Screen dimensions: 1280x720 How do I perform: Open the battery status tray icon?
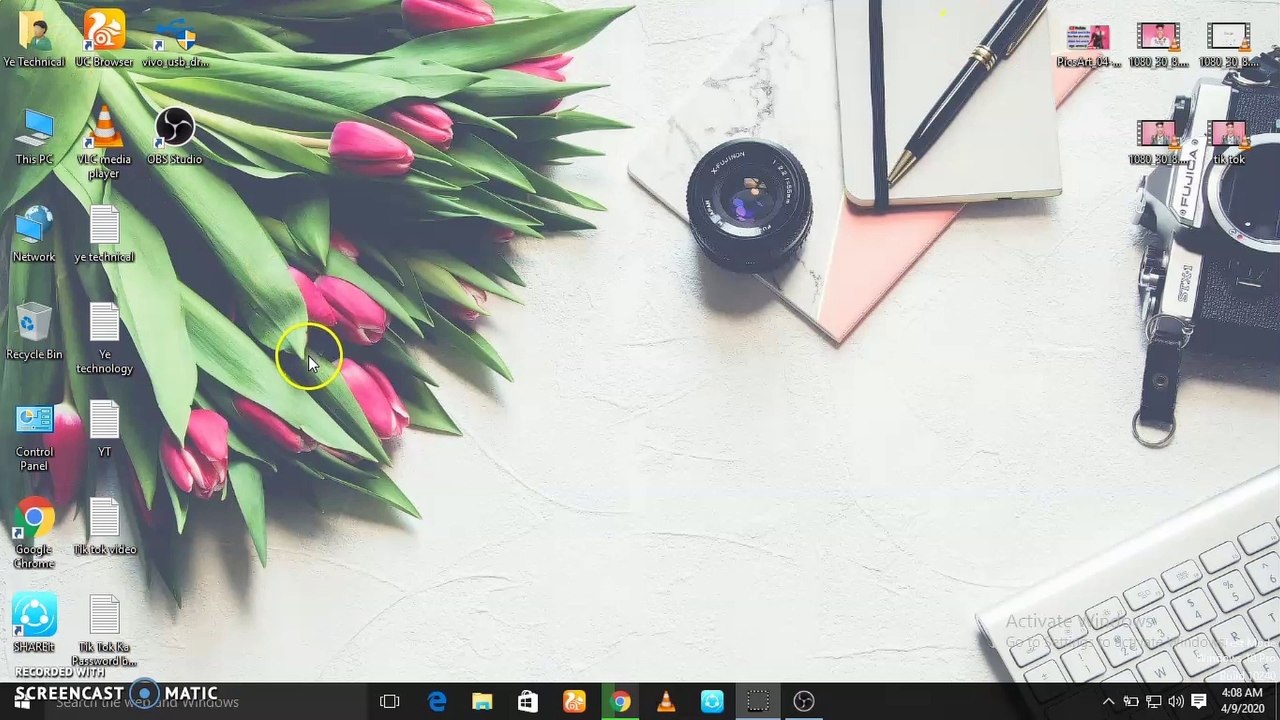pos(1131,702)
